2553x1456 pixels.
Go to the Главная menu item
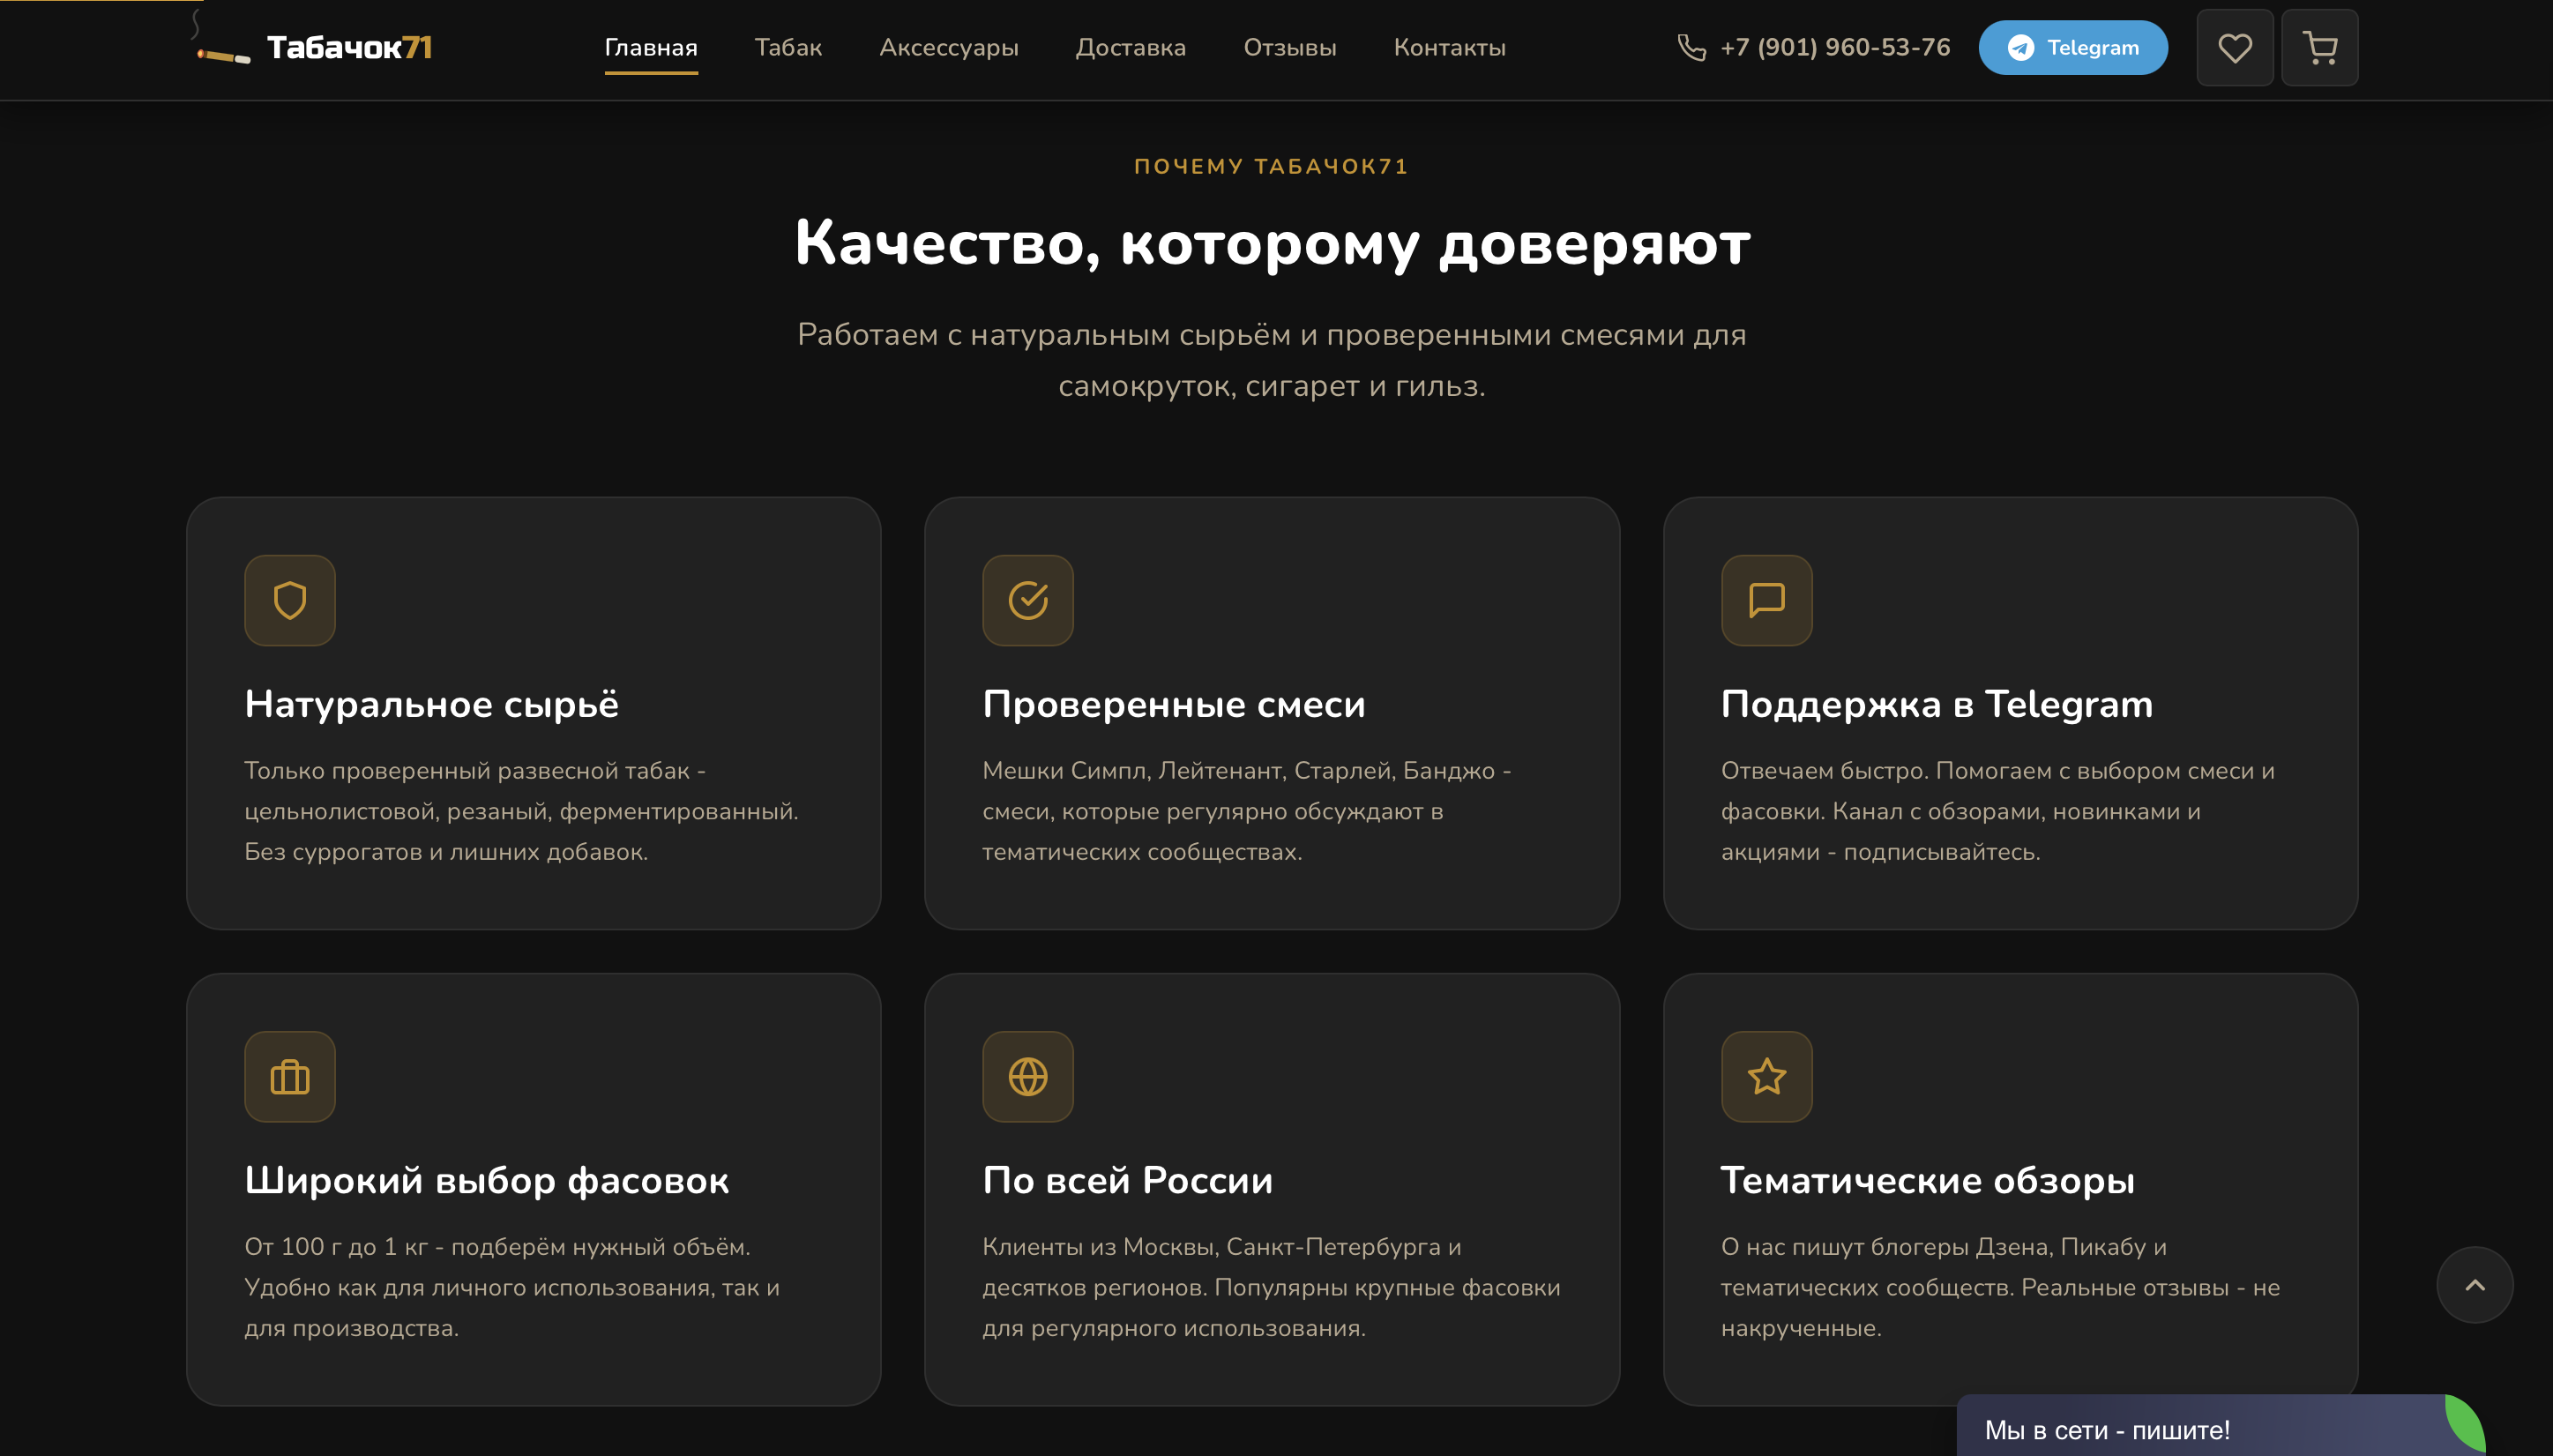tap(651, 48)
